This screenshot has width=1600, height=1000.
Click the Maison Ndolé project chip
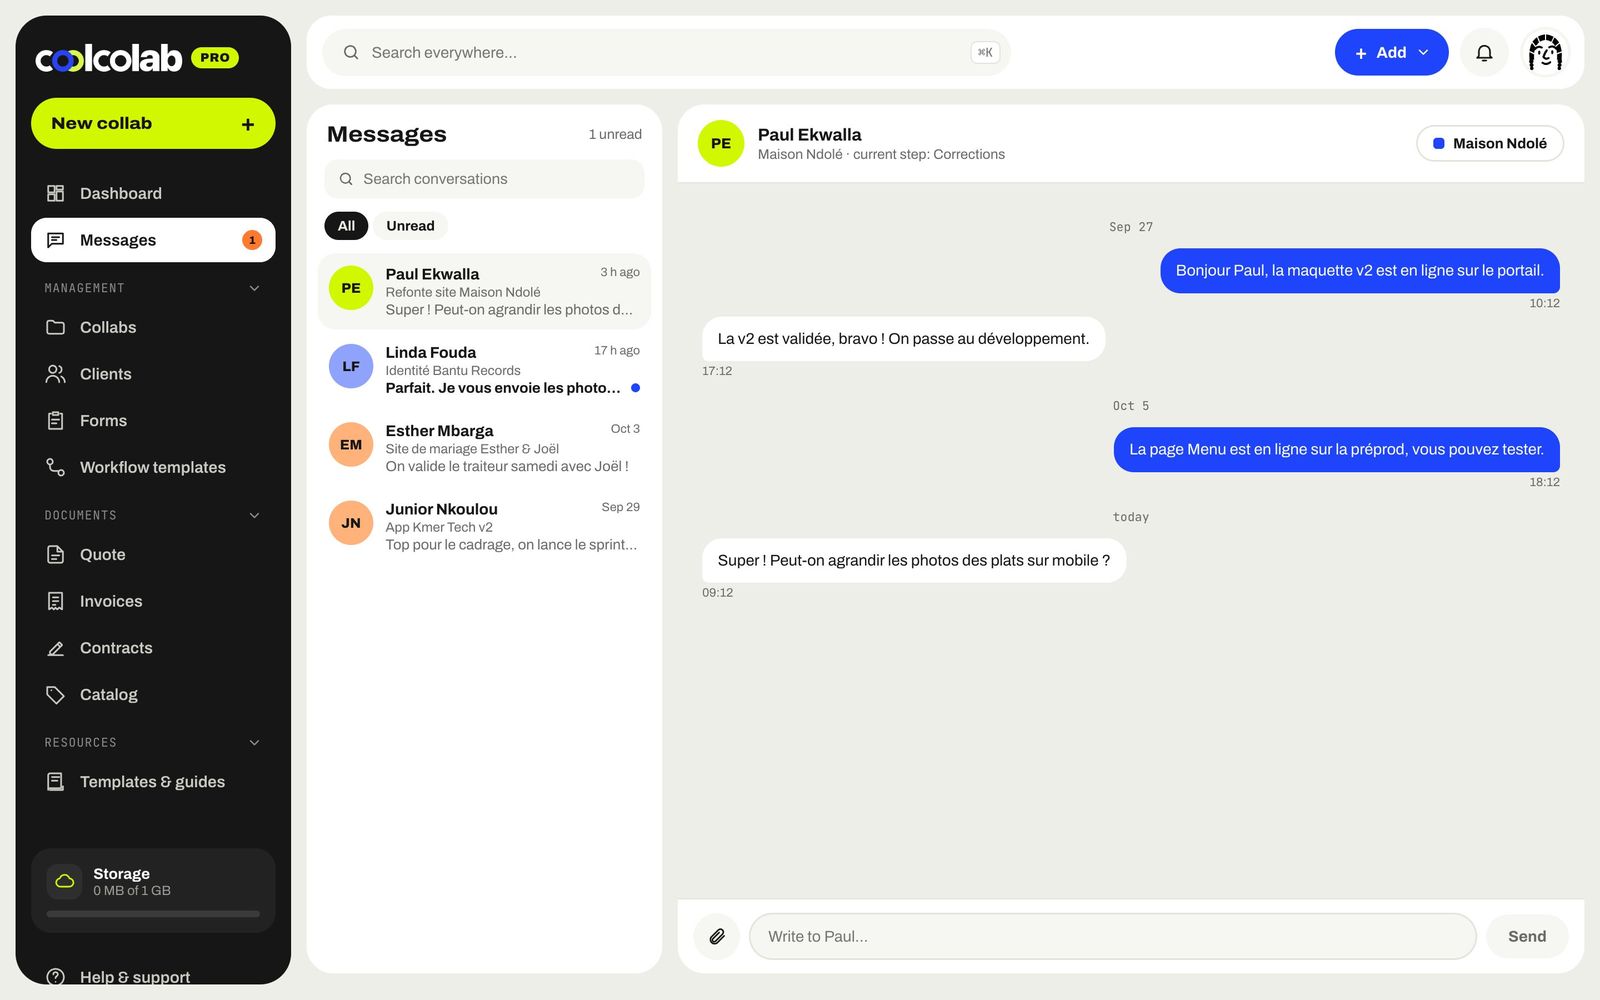click(x=1490, y=144)
